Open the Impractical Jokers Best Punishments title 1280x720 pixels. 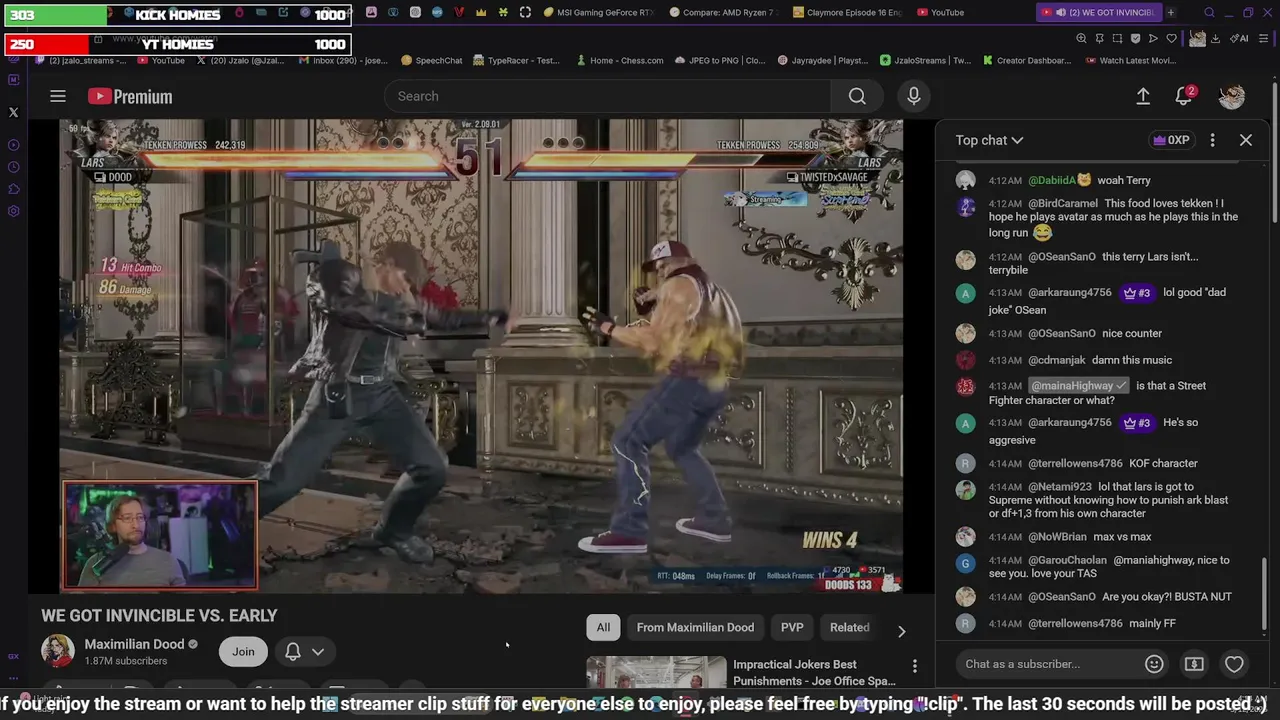point(814,672)
